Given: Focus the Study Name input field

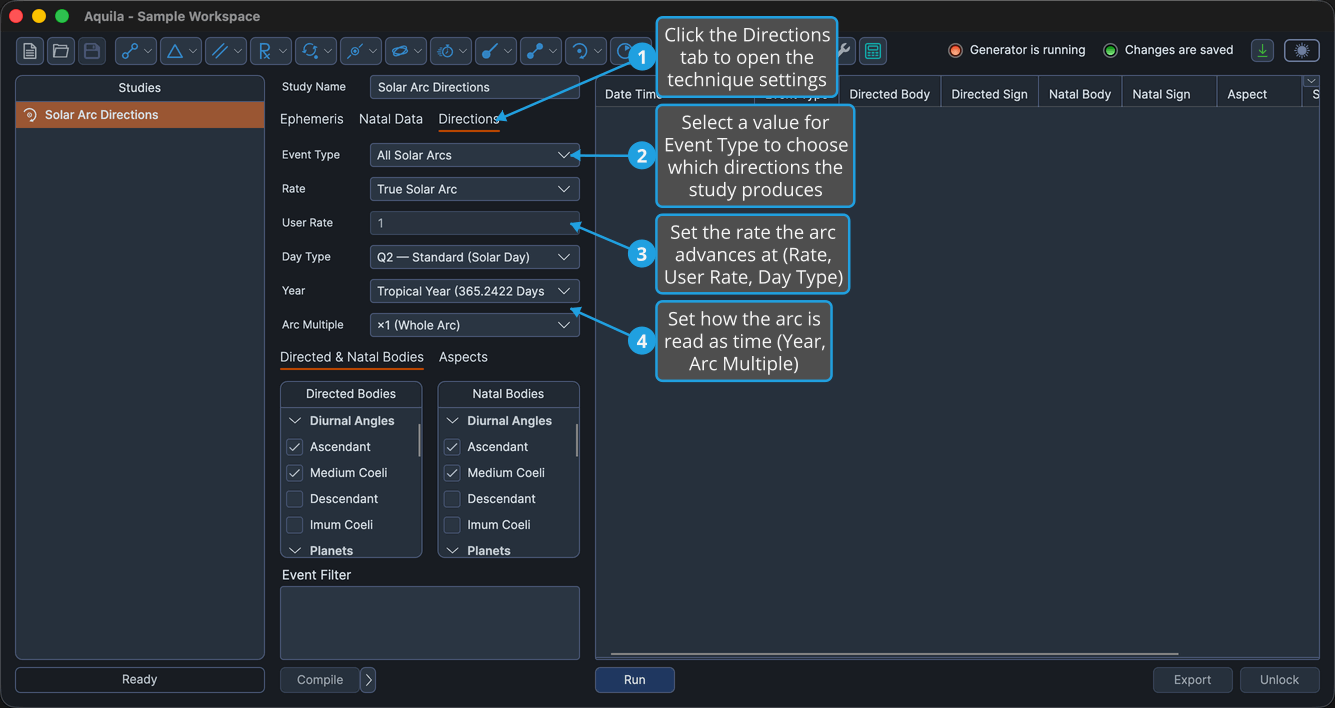Looking at the screenshot, I should tap(474, 87).
